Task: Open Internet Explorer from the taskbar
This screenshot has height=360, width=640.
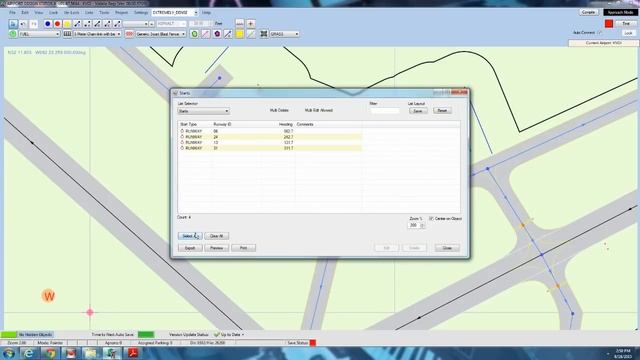Action: [x=29, y=353]
